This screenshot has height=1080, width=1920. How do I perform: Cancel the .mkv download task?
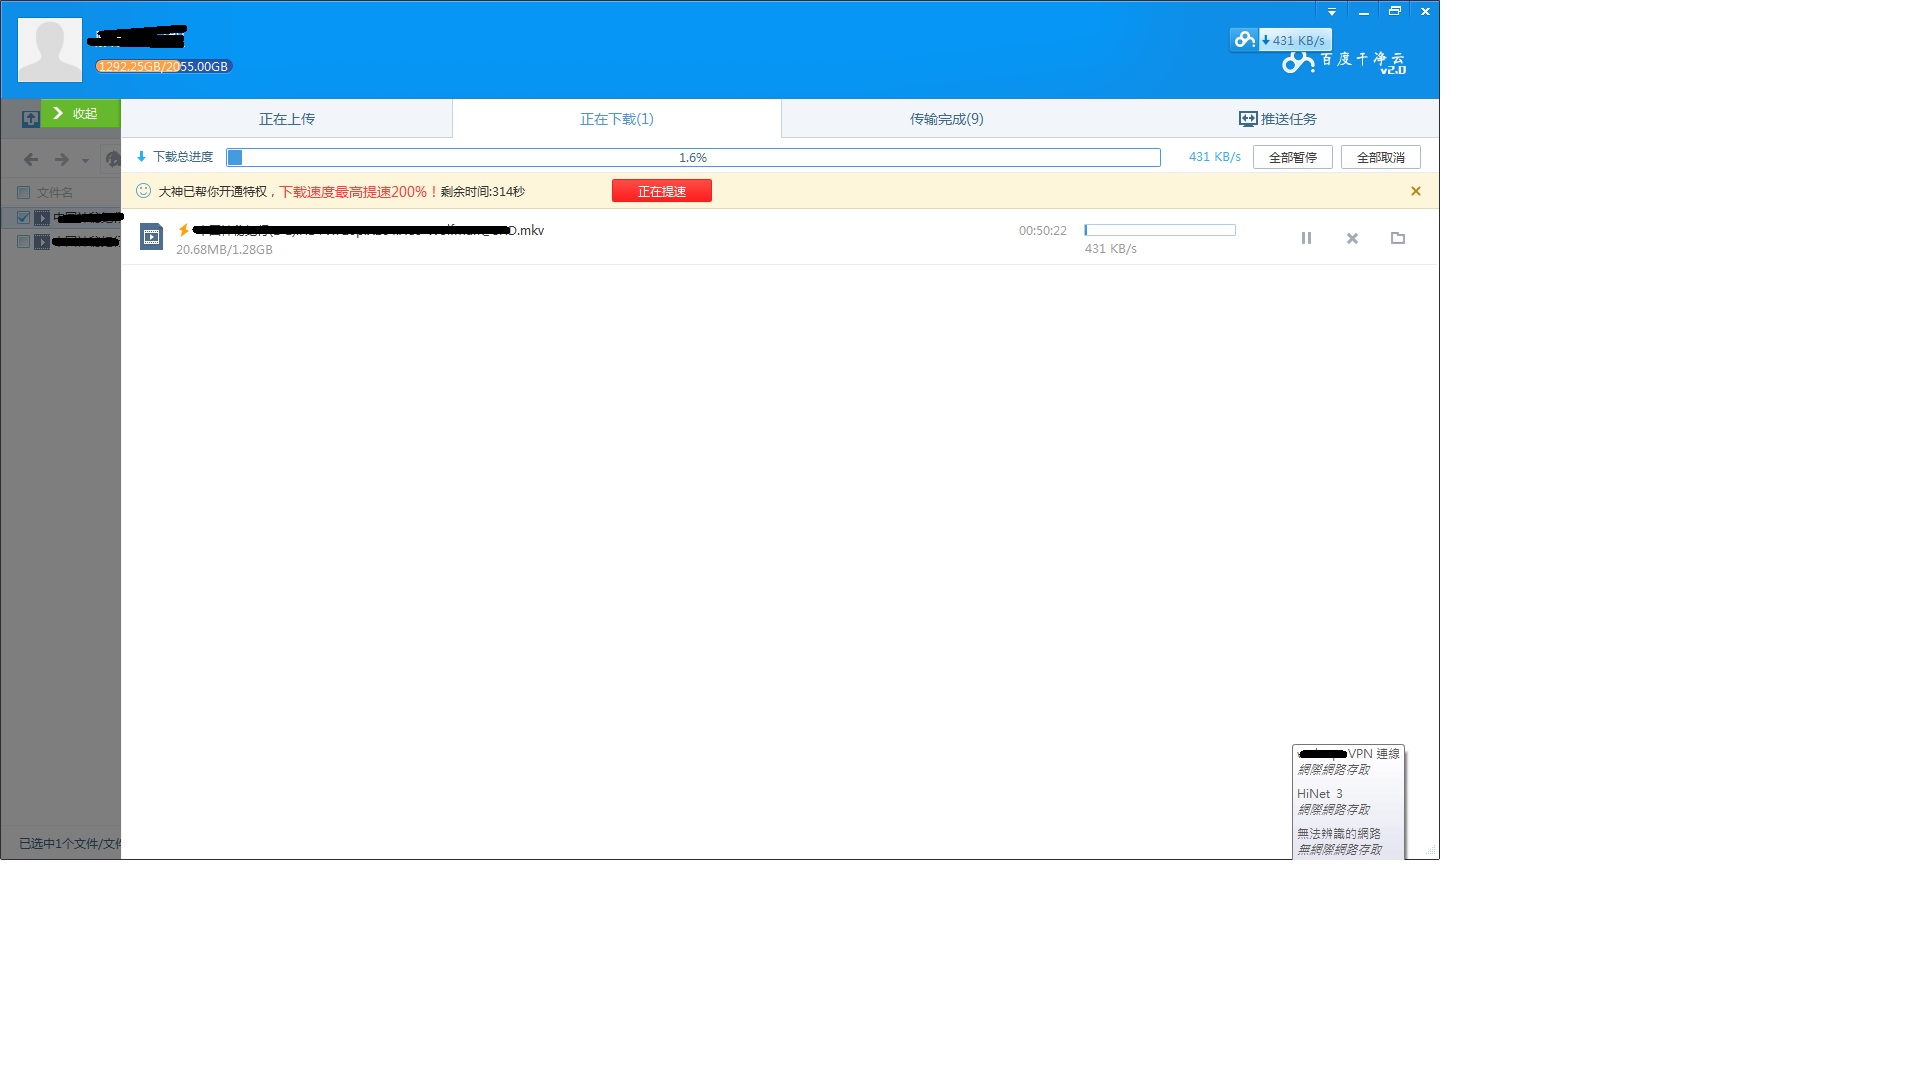pyautogui.click(x=1352, y=238)
